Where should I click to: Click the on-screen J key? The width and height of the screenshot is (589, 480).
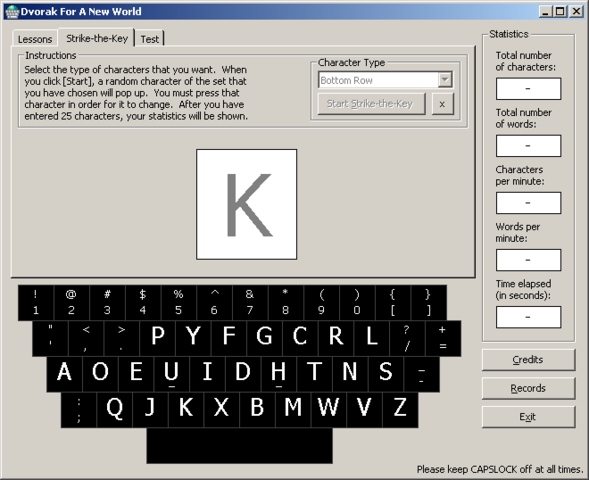[x=150, y=409]
